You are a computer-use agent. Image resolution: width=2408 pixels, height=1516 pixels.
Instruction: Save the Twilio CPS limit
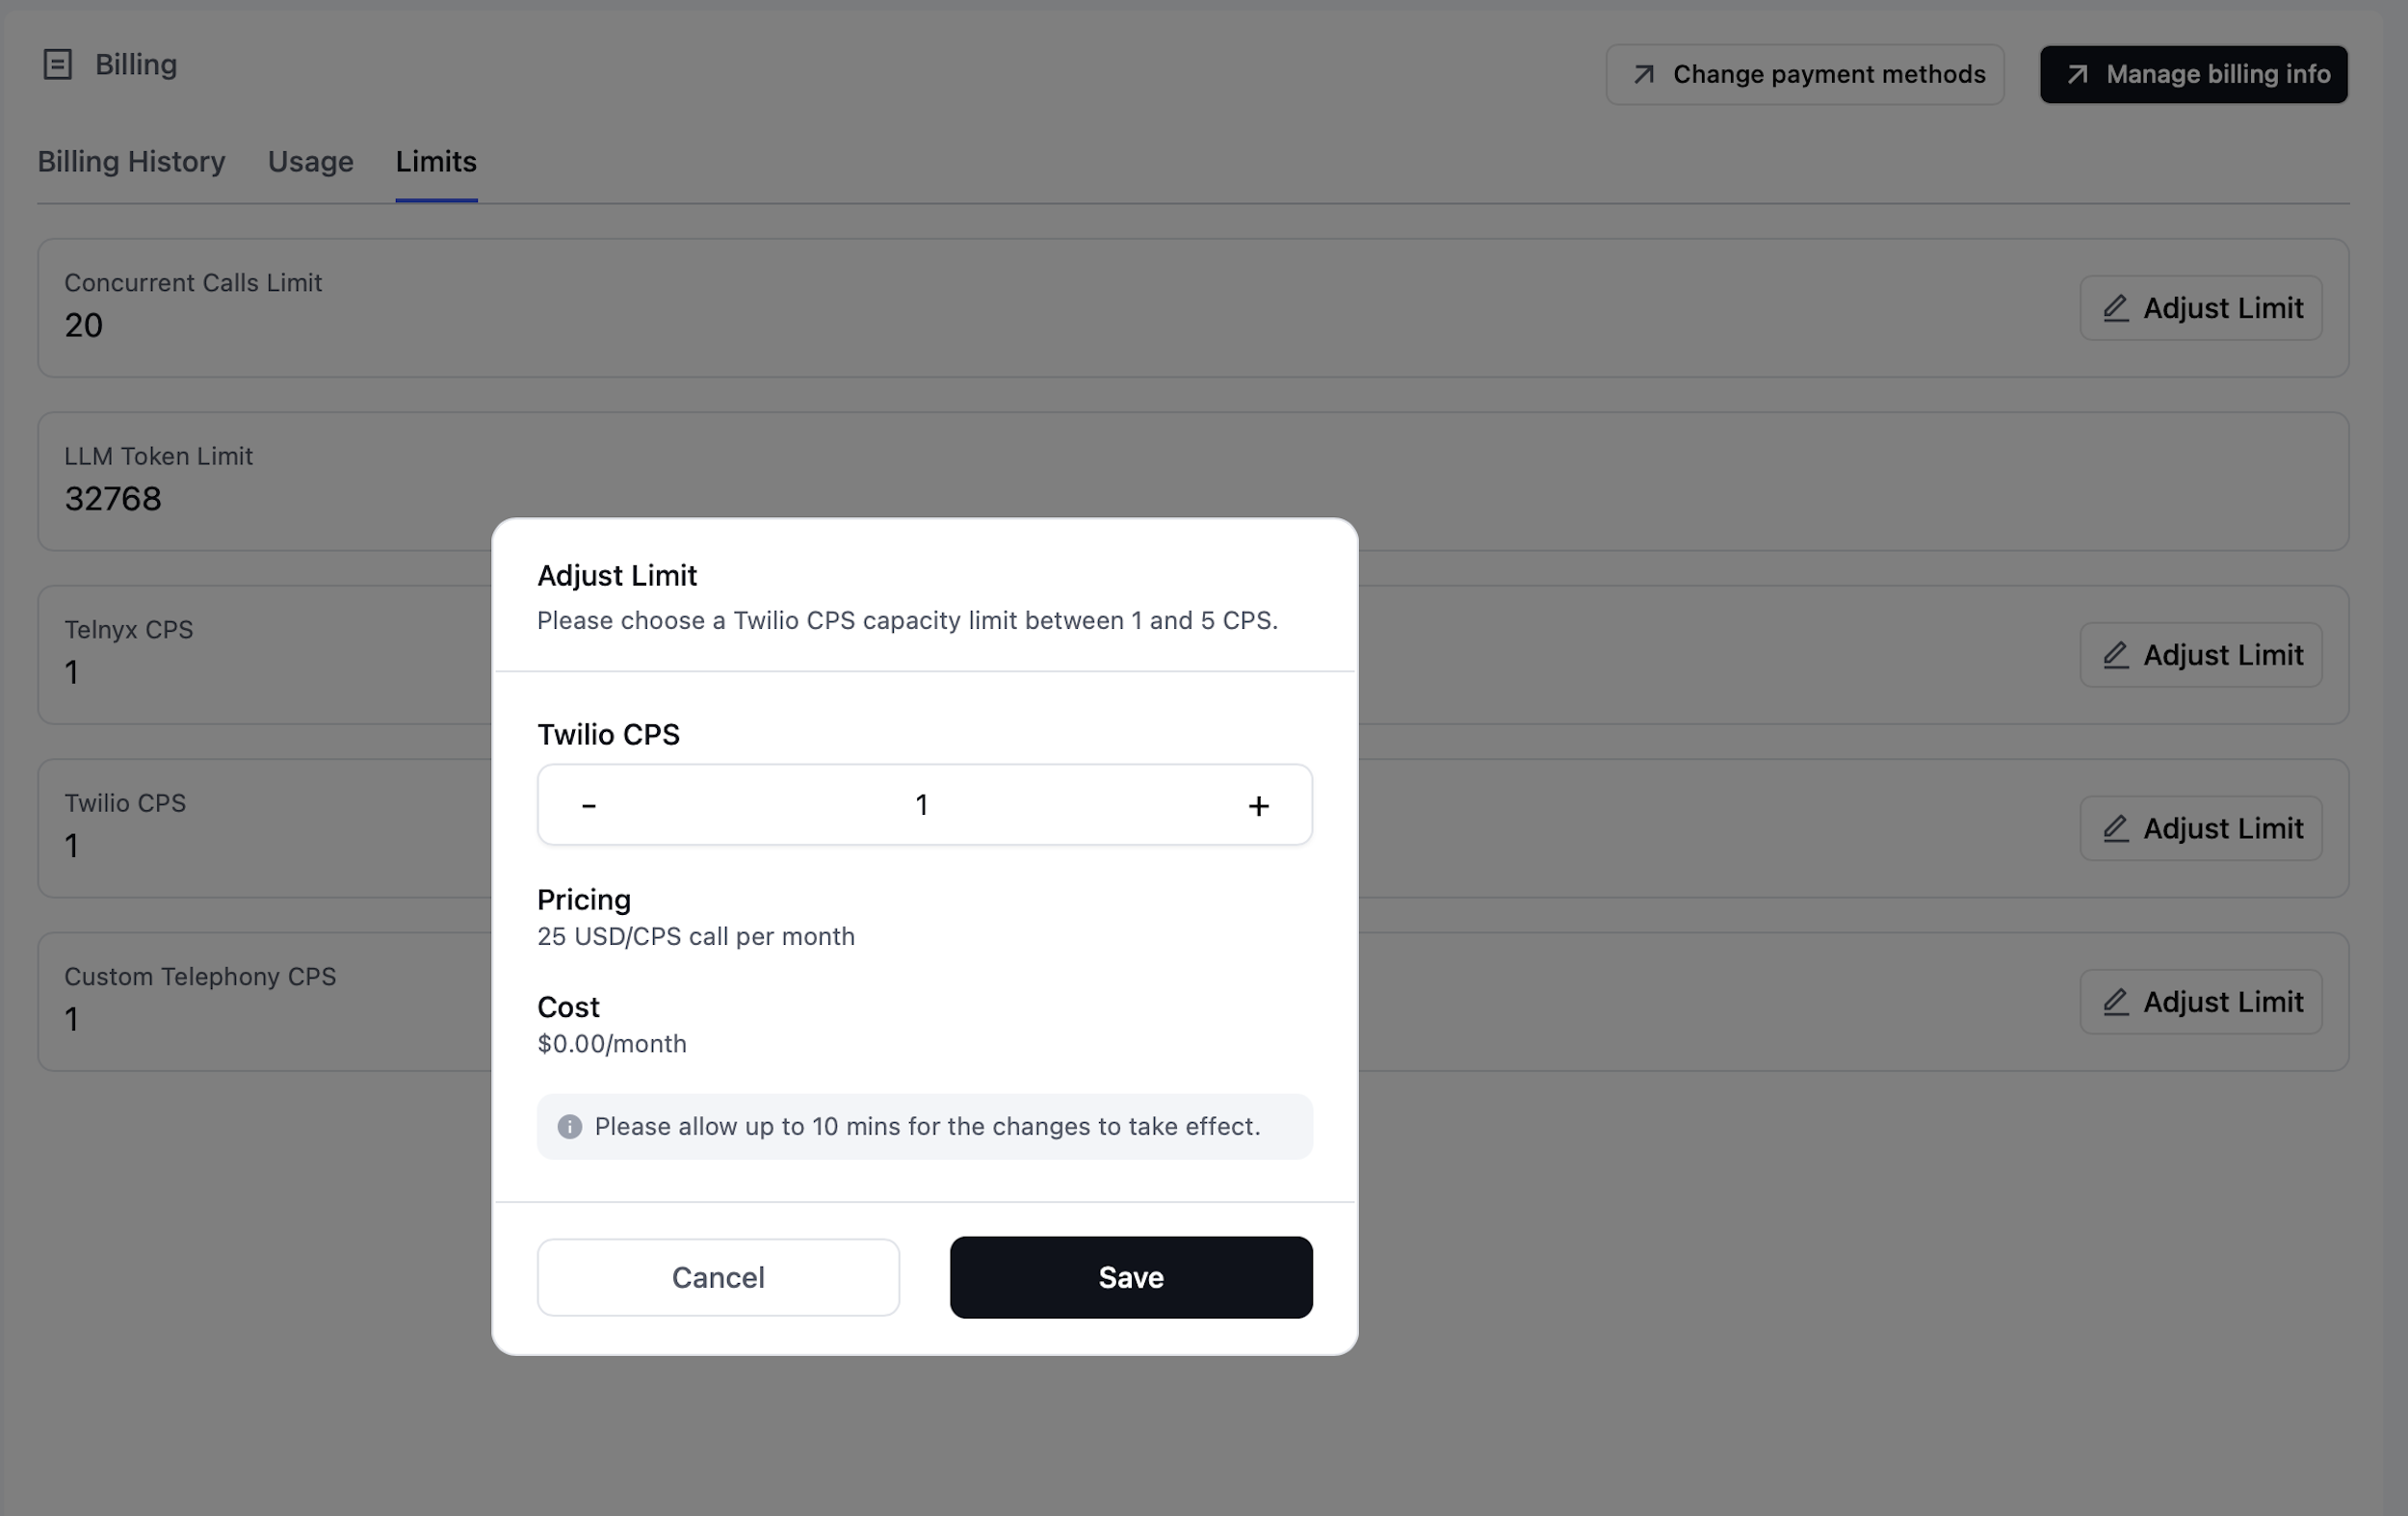pos(1131,1277)
